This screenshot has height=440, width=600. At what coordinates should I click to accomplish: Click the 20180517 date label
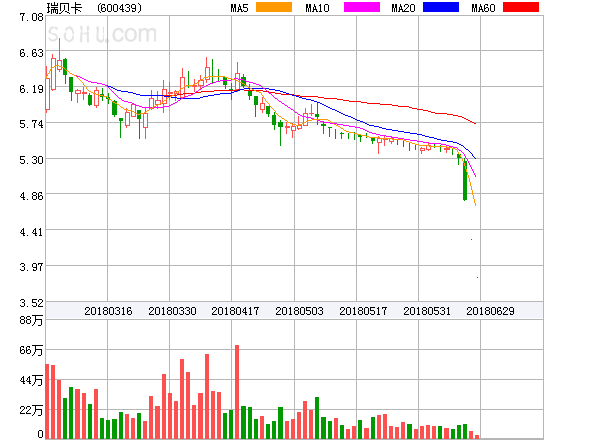click(x=363, y=311)
